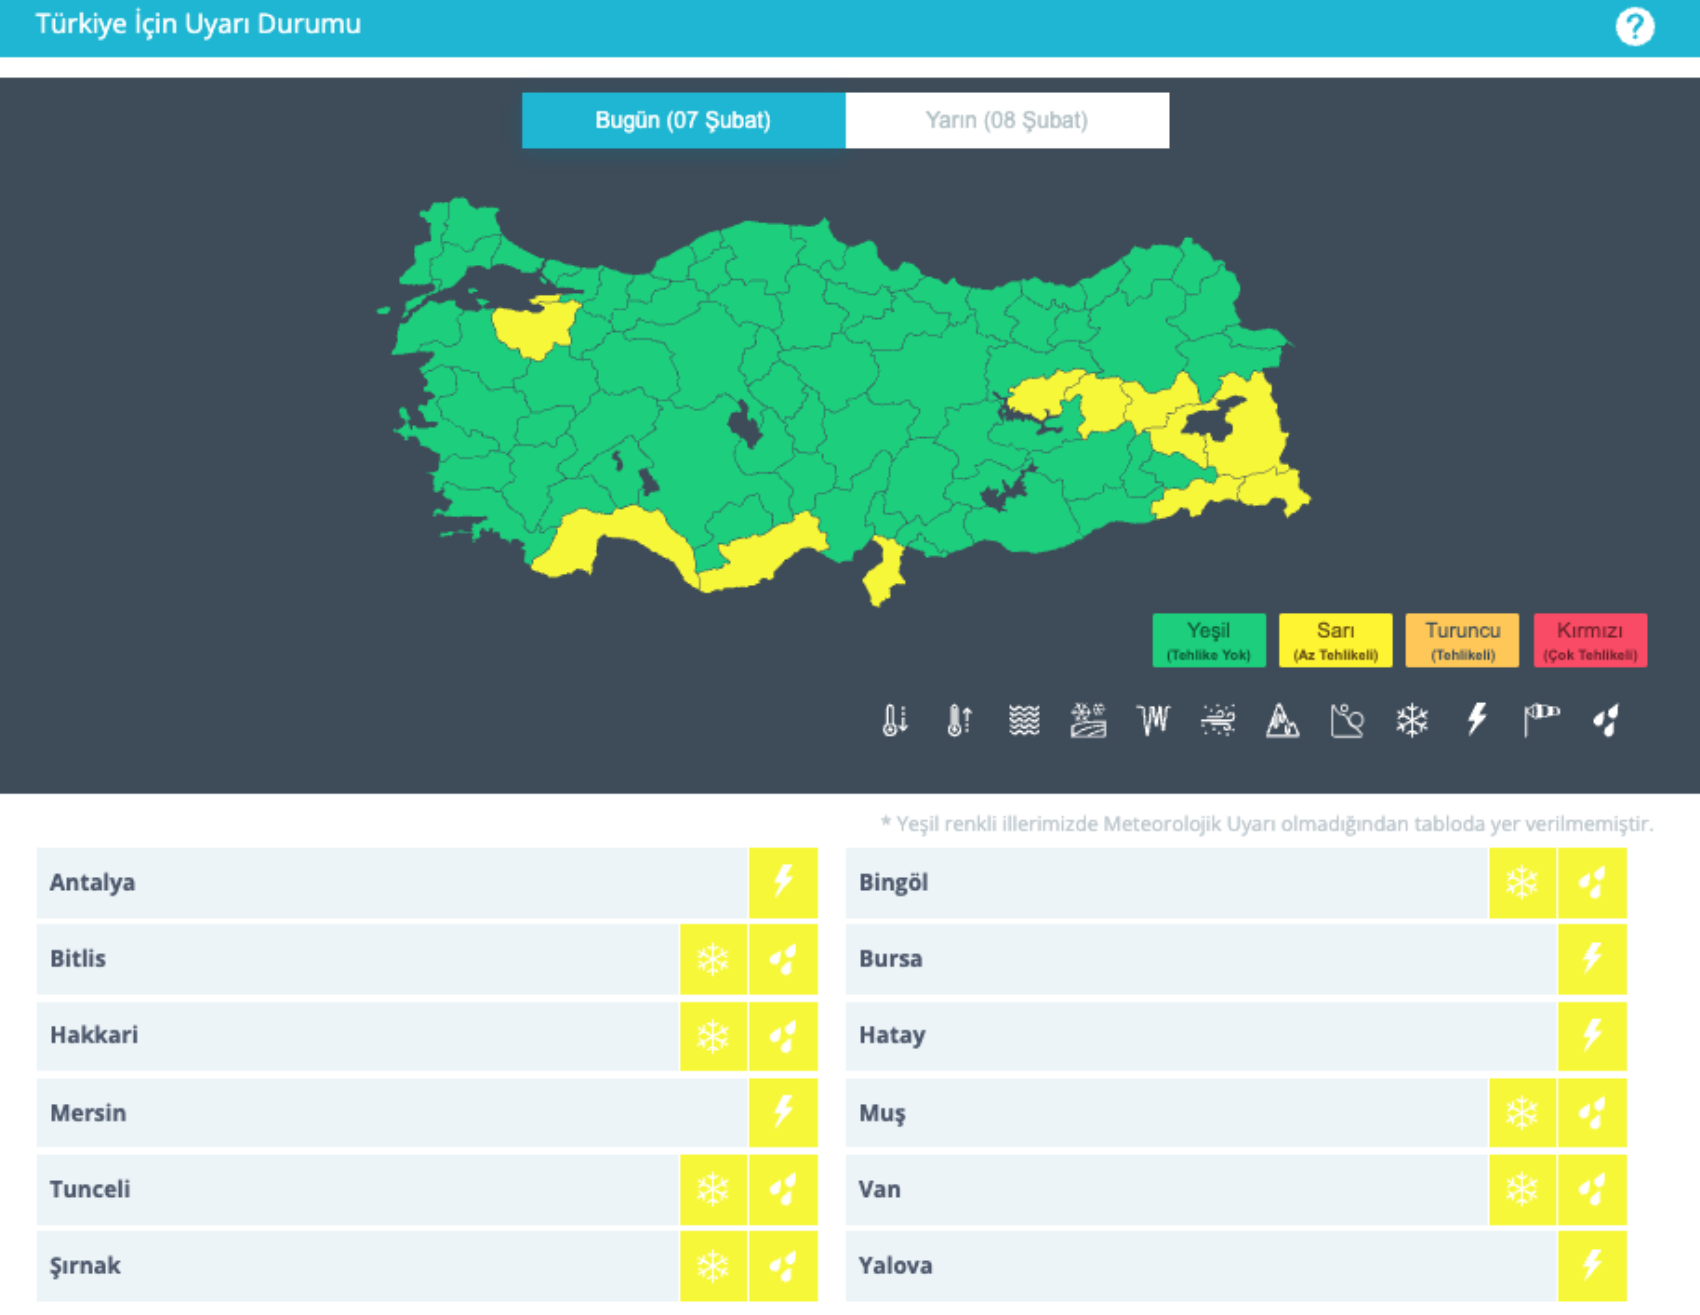Screen dimensions: 1700x1315
Task: Click the Turuncu (Tehlikeli) legend box
Action: coord(1461,640)
